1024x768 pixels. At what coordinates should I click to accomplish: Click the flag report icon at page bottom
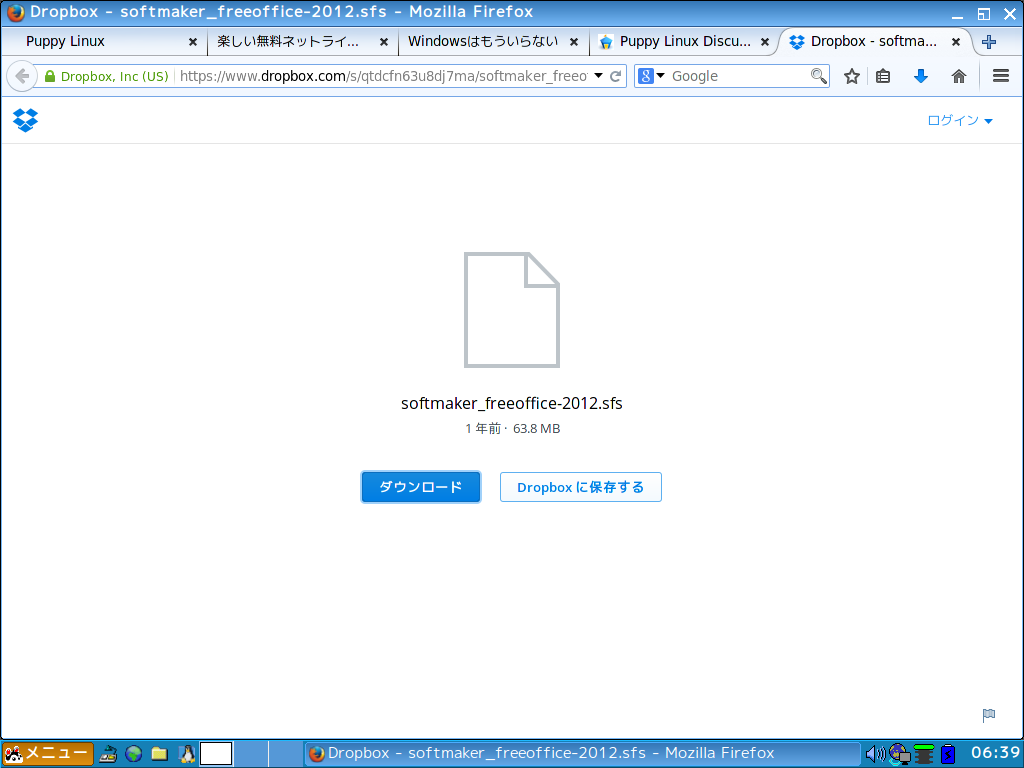tap(989, 715)
